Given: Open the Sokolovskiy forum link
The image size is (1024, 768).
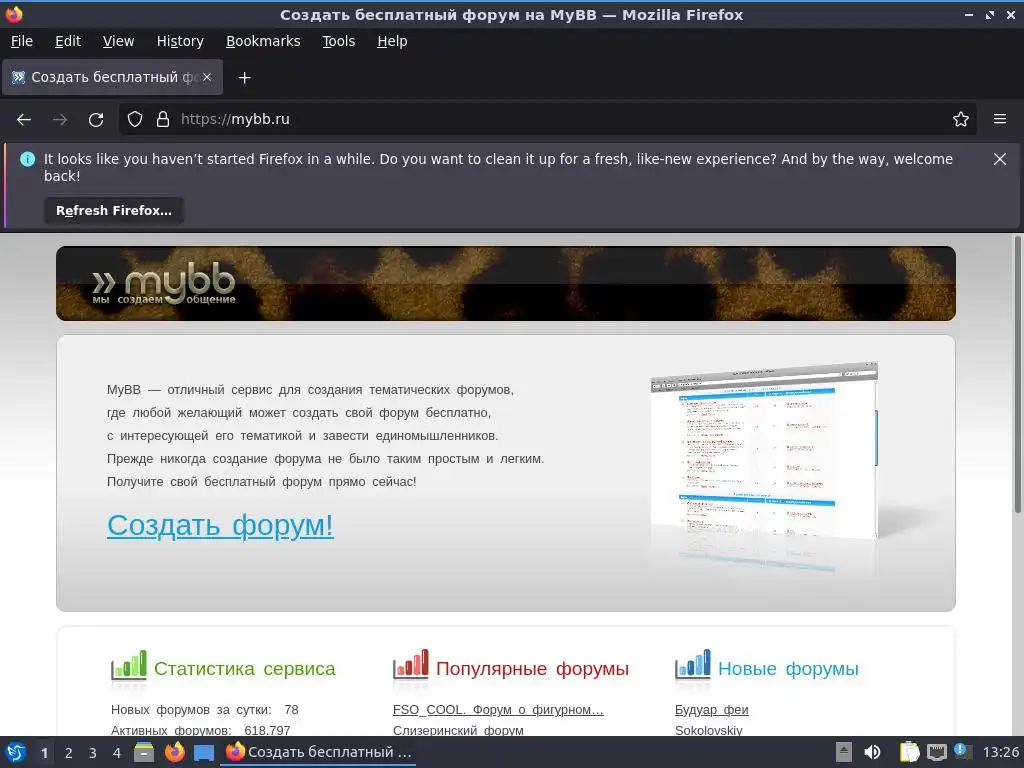Looking at the screenshot, I should [x=709, y=730].
